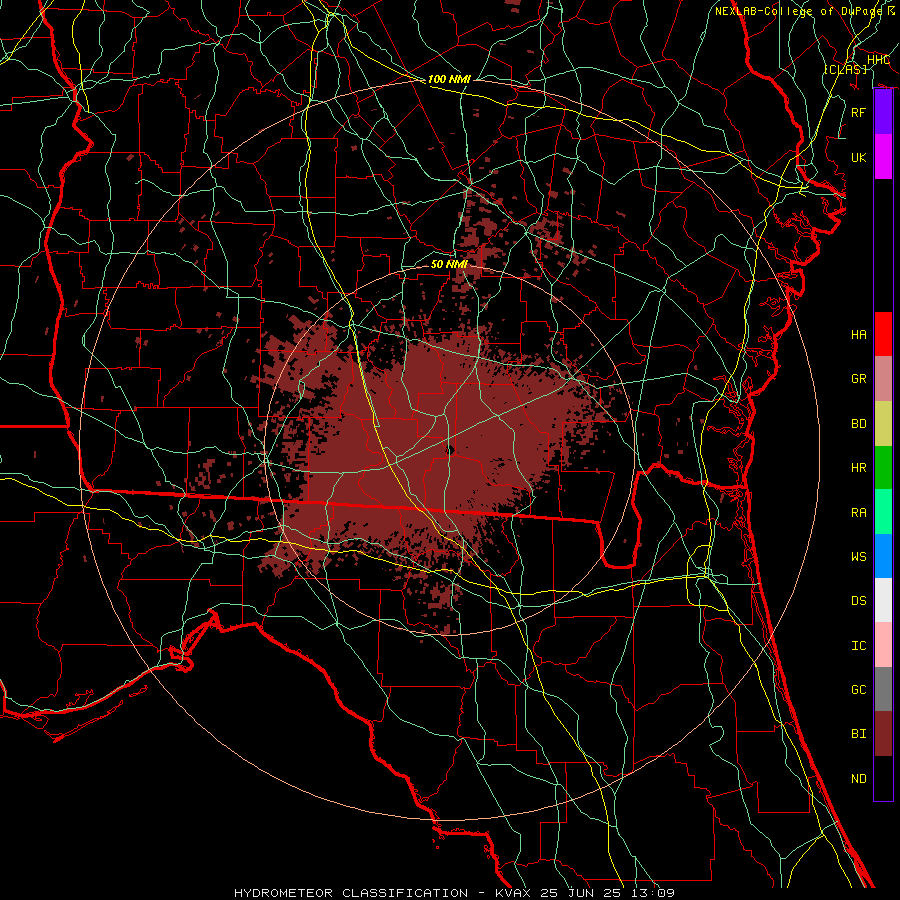Click the GR legend label
900x900 pixels.
coord(858,379)
